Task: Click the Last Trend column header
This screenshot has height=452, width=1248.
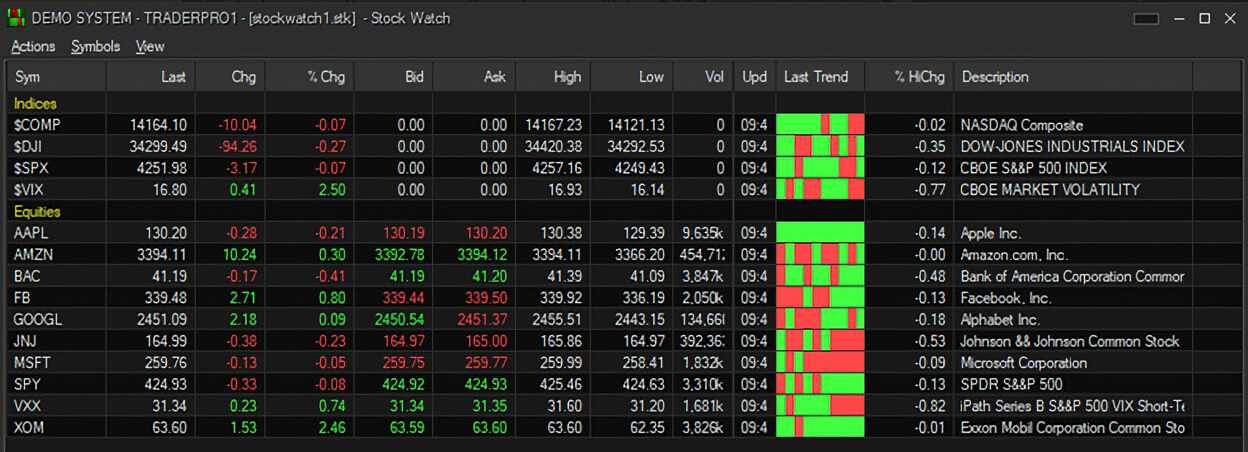Action: [821, 77]
